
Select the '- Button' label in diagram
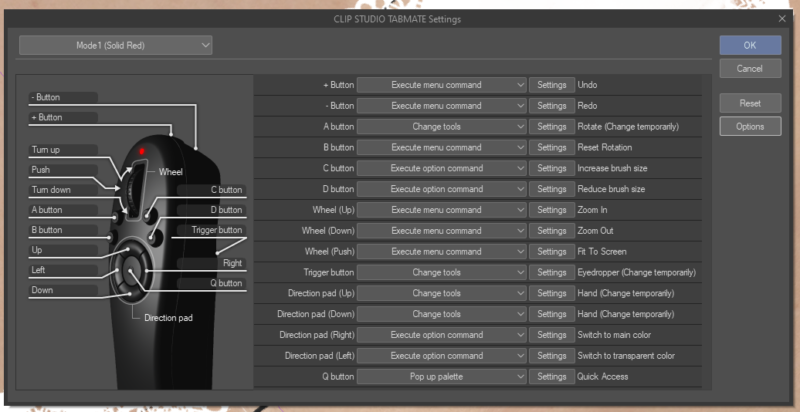click(63, 97)
